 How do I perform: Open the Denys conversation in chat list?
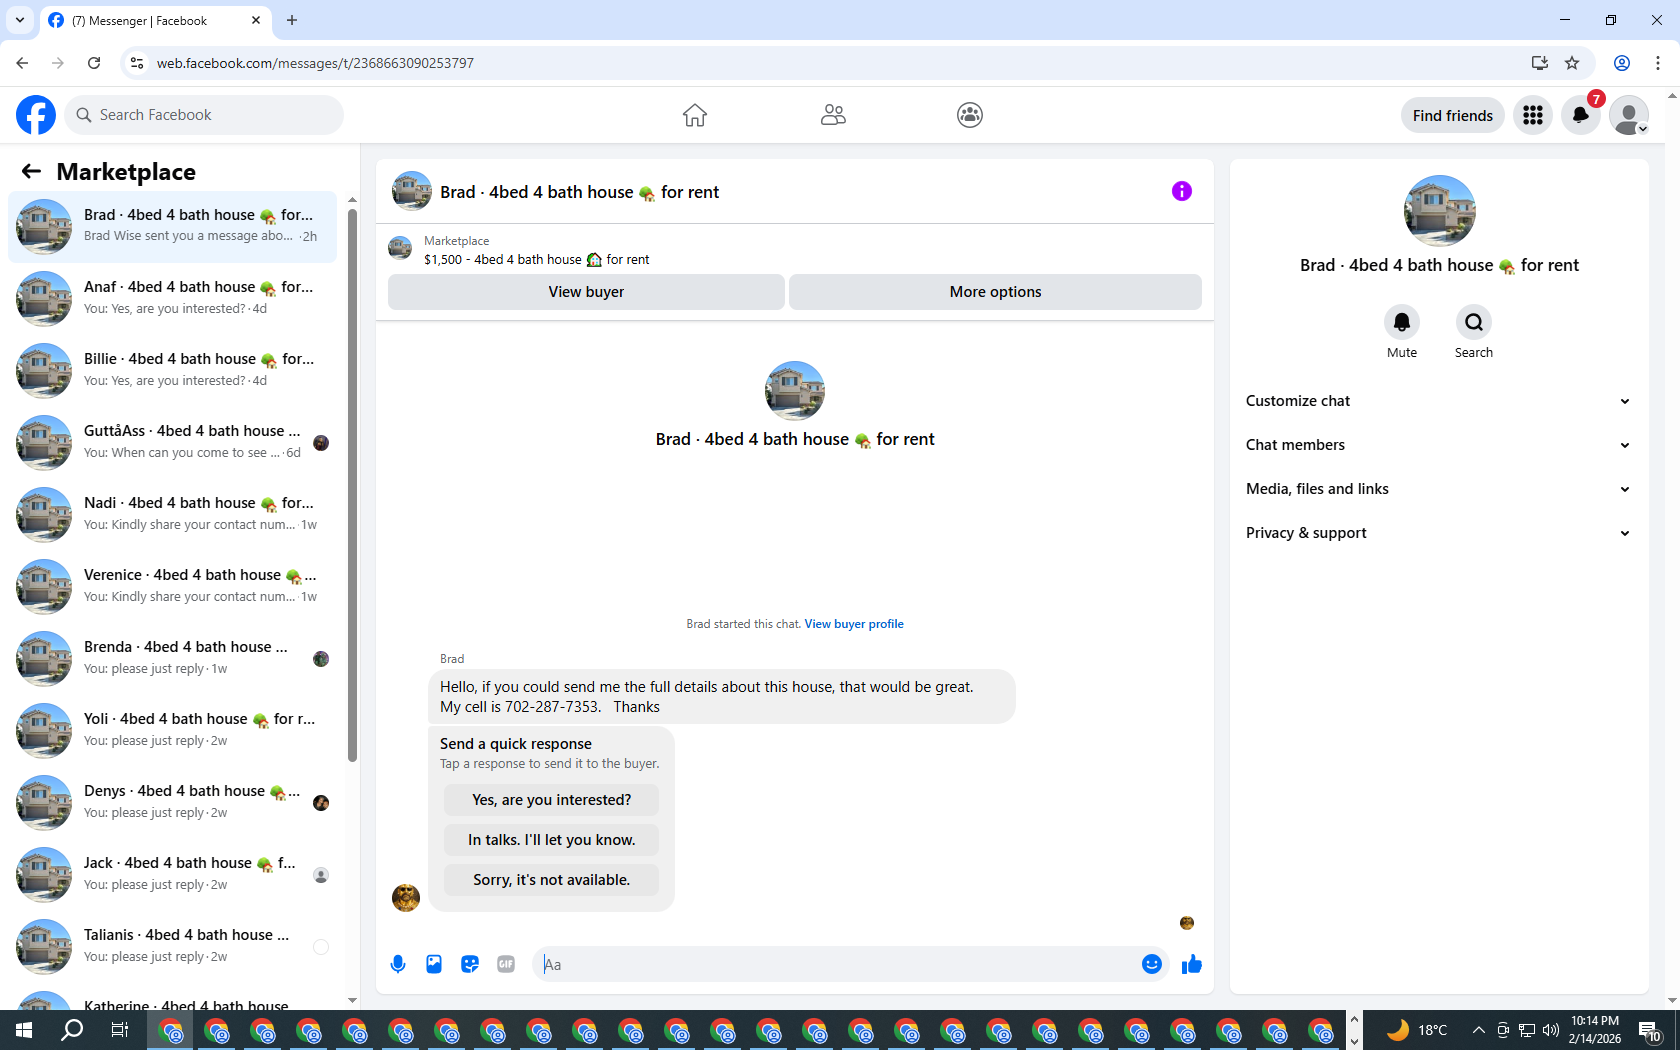(x=173, y=803)
